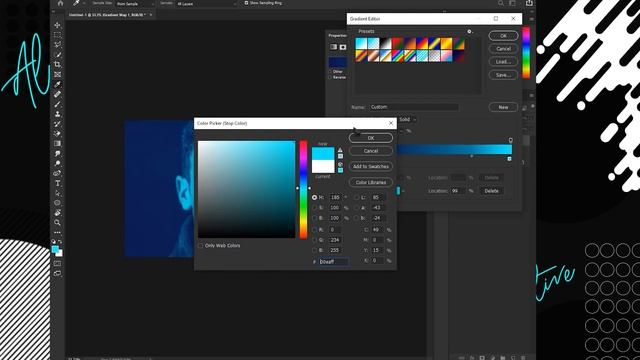640x360 pixels.
Task: Select the Crop tool
Action: pos(58,64)
